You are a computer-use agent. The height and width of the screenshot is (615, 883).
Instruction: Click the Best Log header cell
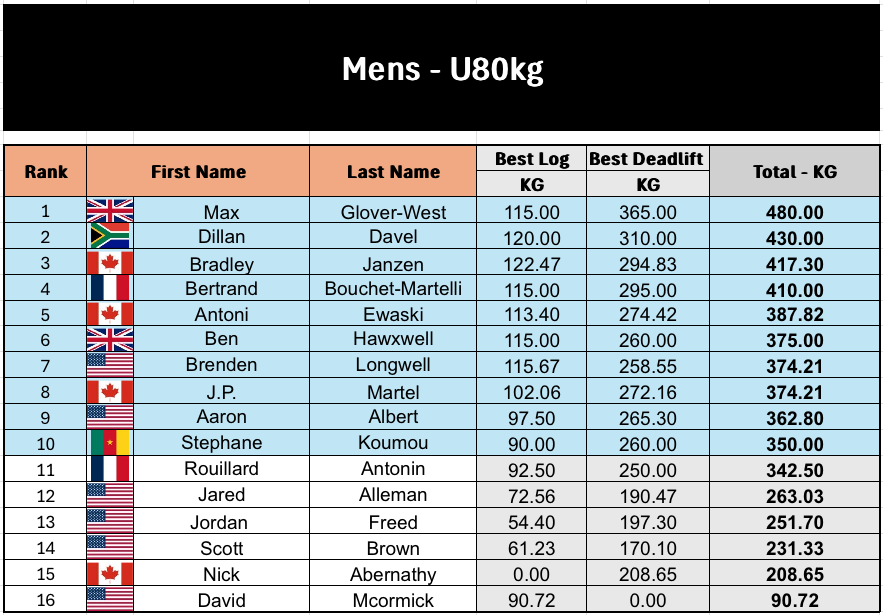(x=531, y=159)
